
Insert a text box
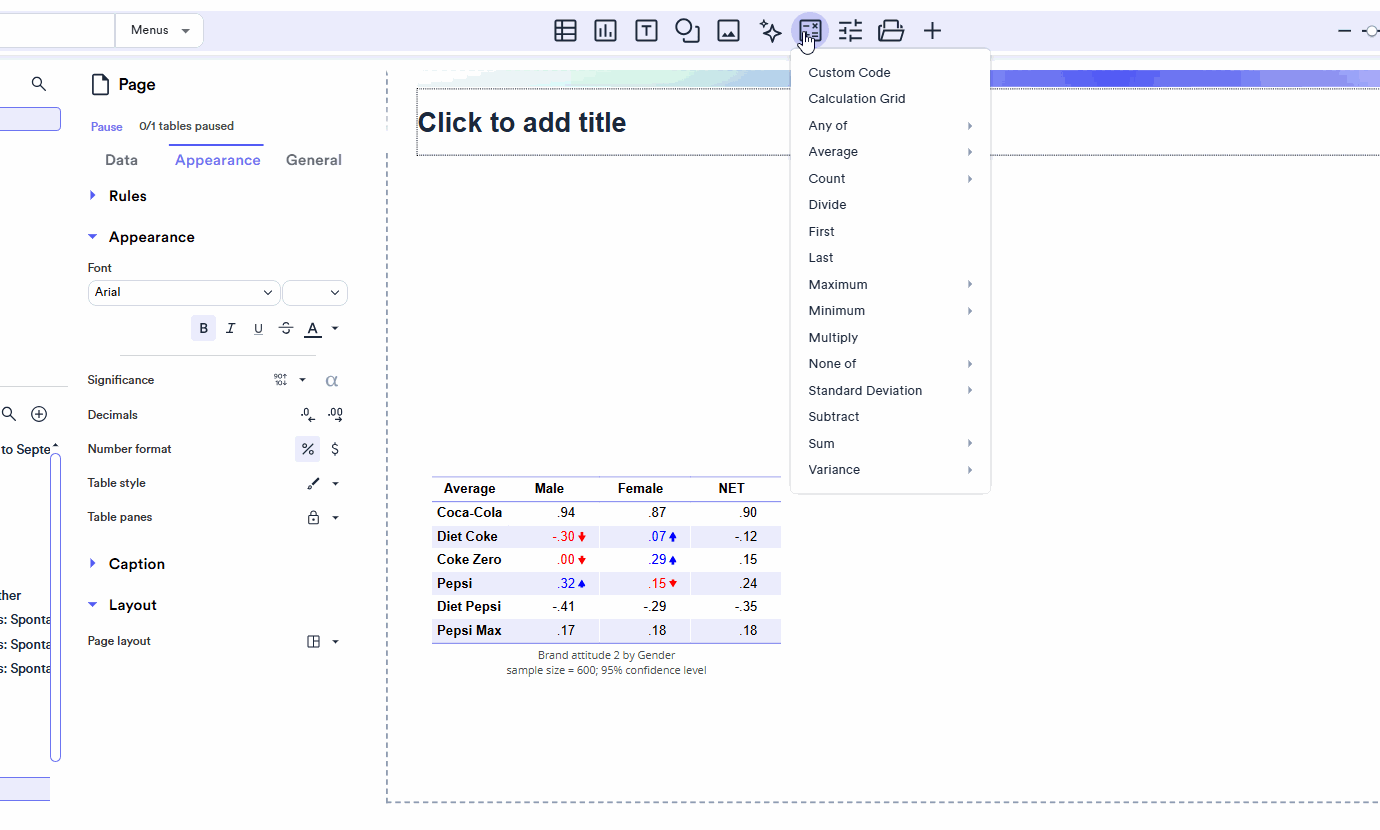(x=646, y=30)
